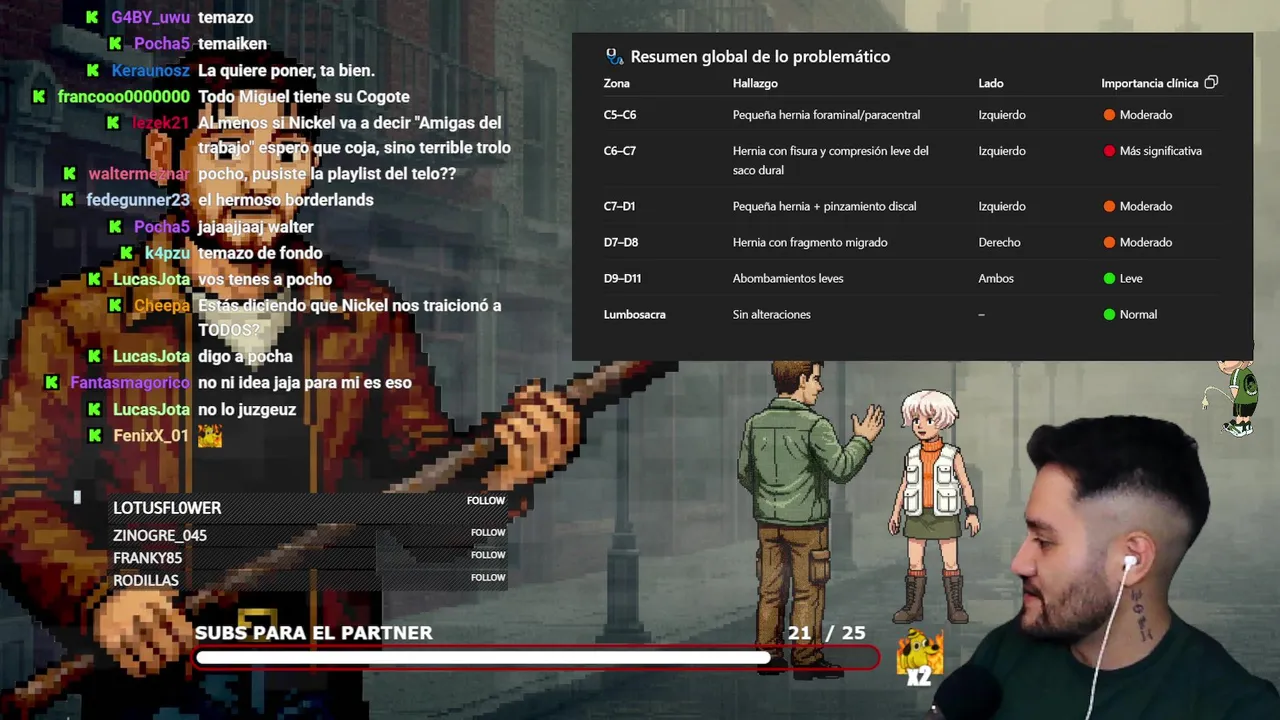Click the copy table icon beside Importancia clínica
1280x720 pixels.
tap(1211, 82)
